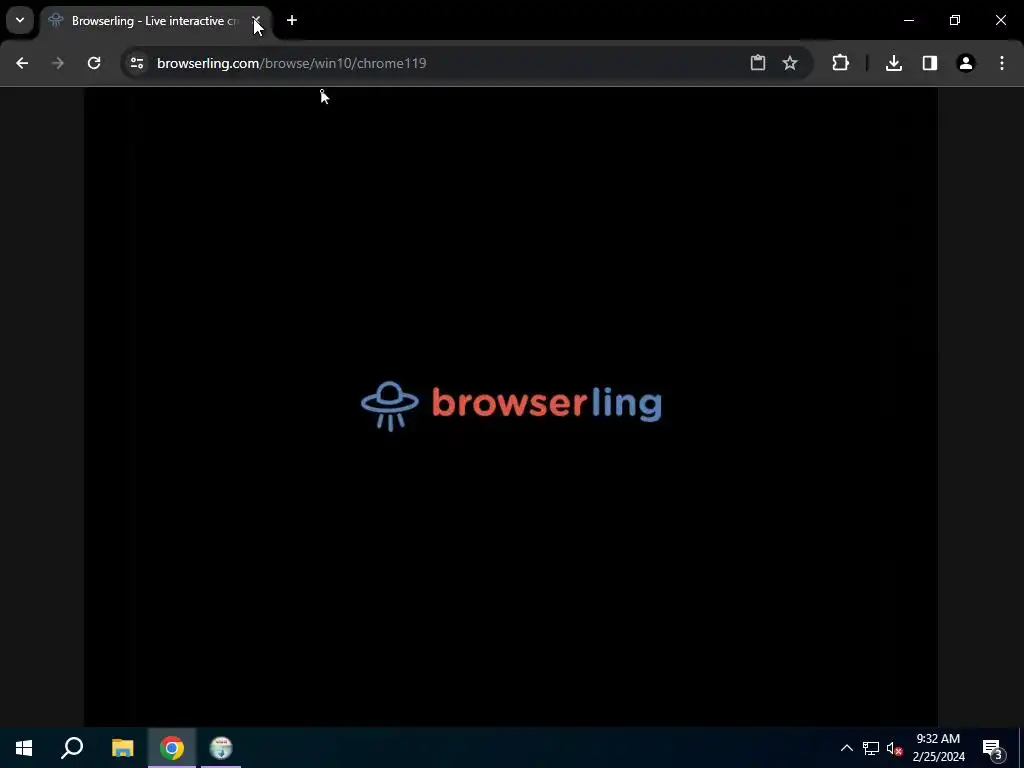This screenshot has width=1024, height=768.
Task: Open the Chrome three-dot menu
Action: point(1002,63)
